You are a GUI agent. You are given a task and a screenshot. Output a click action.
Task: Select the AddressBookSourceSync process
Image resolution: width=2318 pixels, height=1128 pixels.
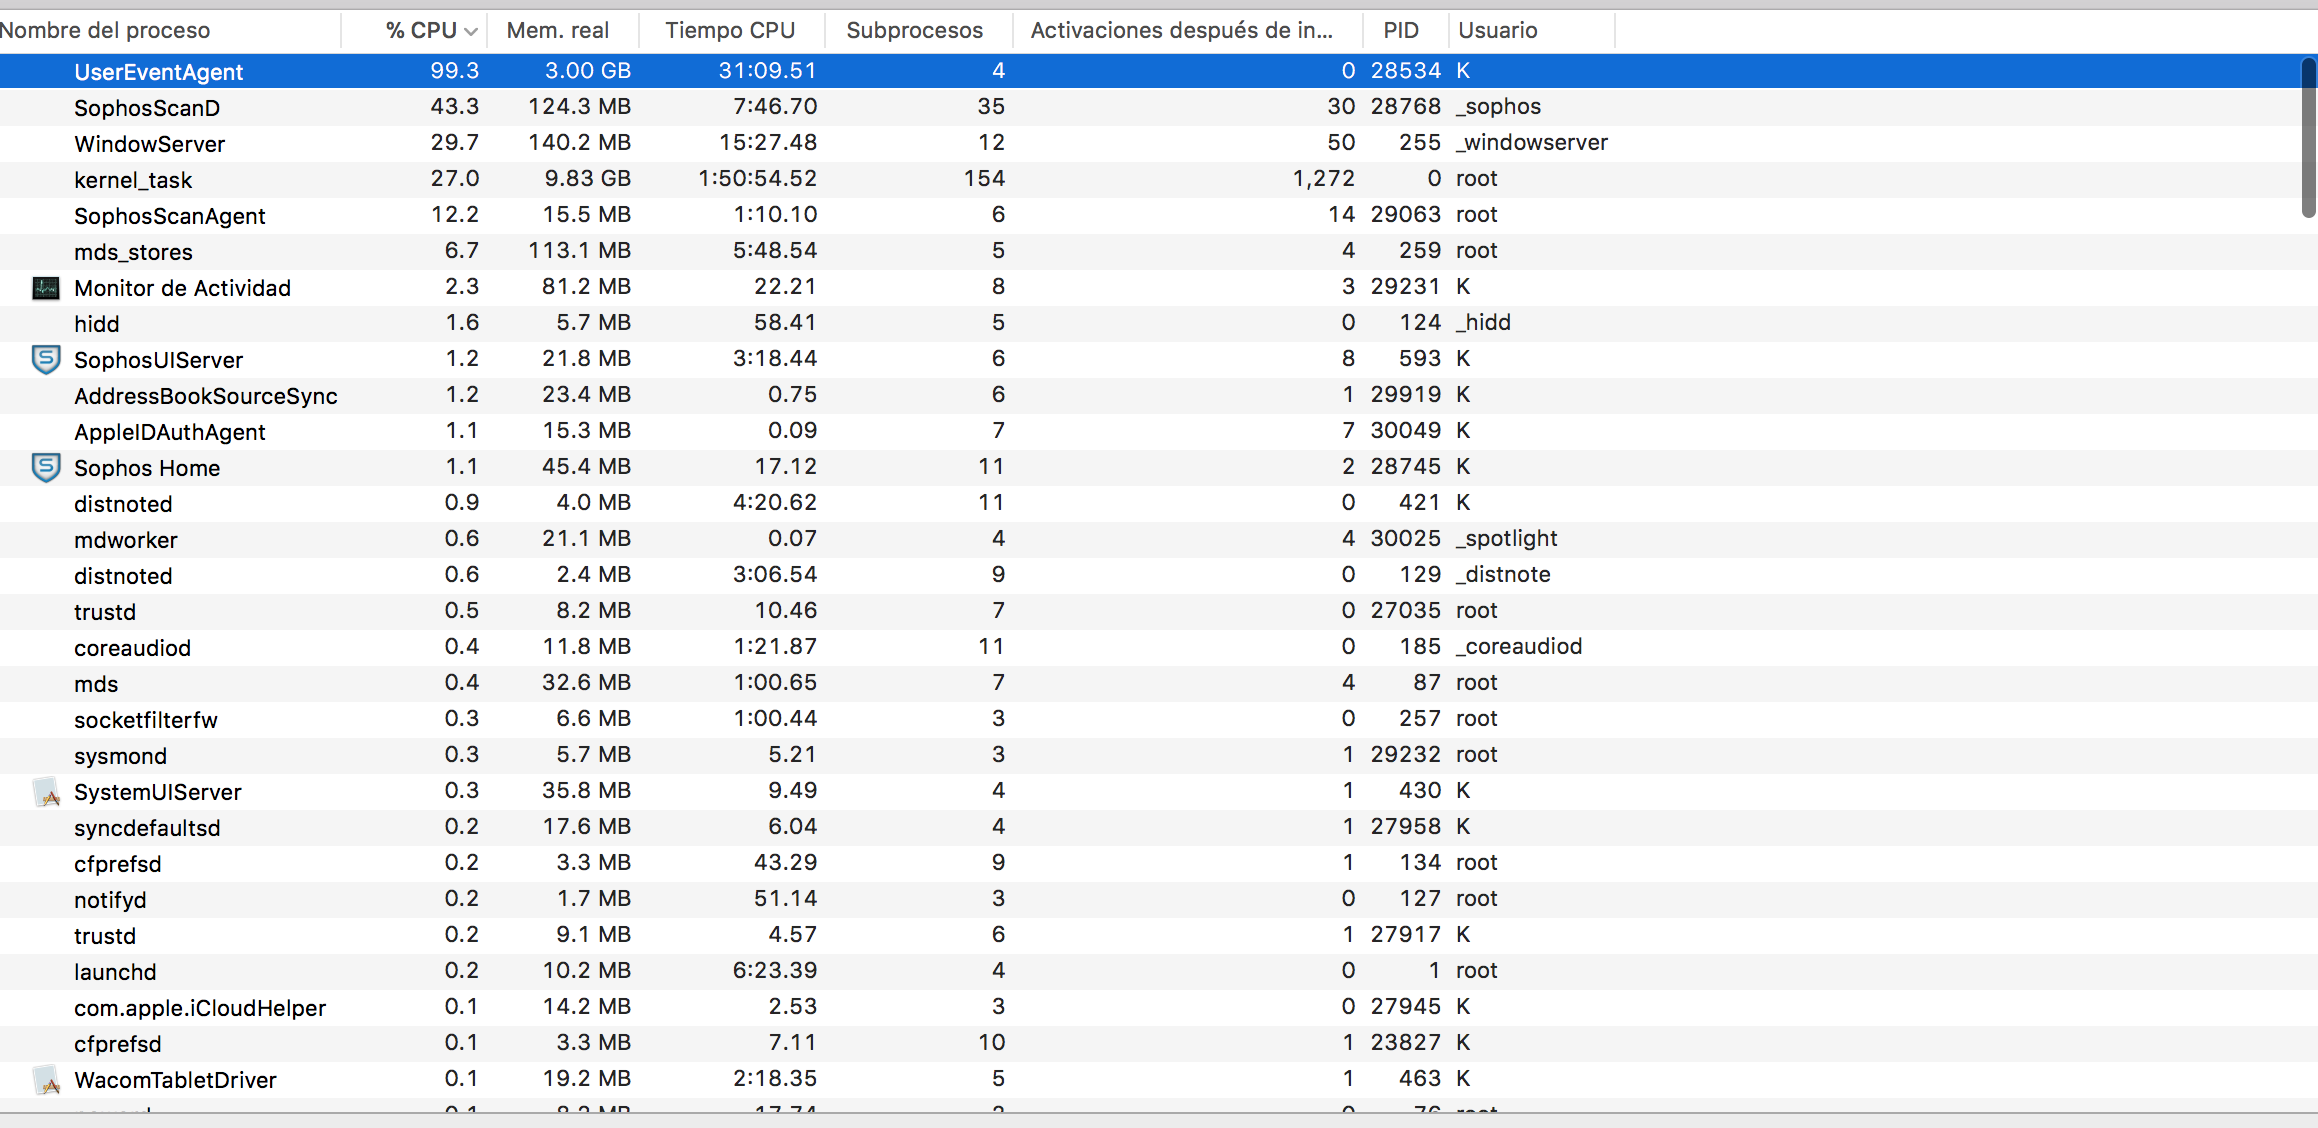click(206, 396)
